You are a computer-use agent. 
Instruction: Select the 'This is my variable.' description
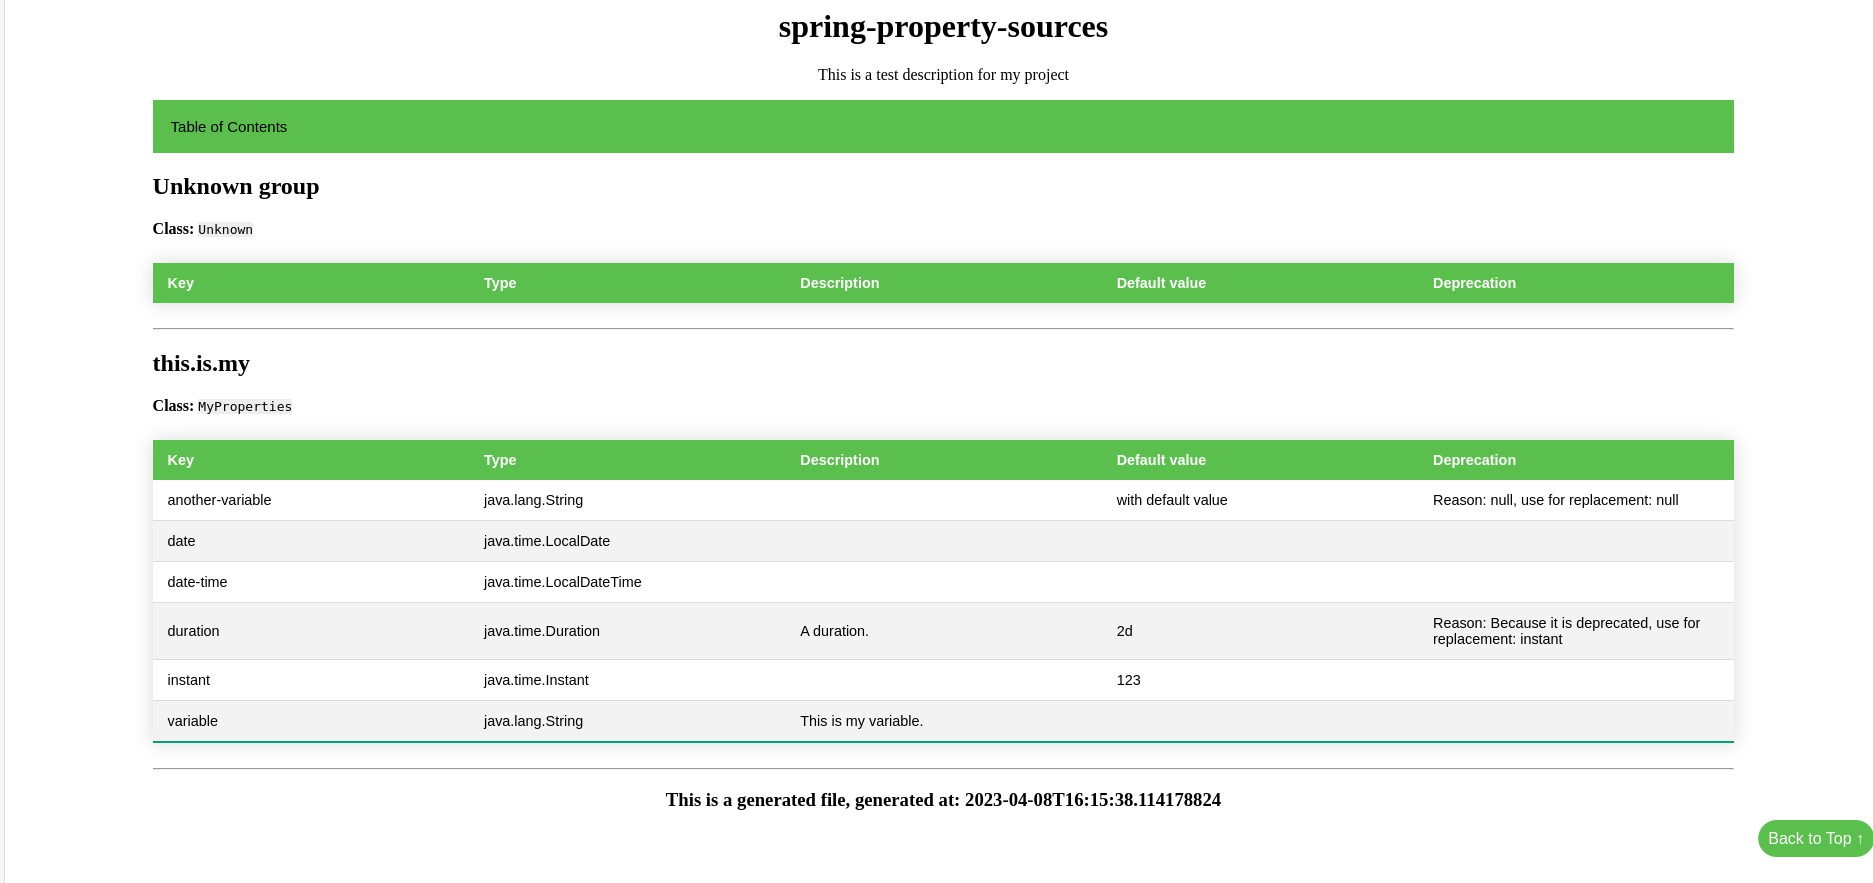(x=944, y=721)
